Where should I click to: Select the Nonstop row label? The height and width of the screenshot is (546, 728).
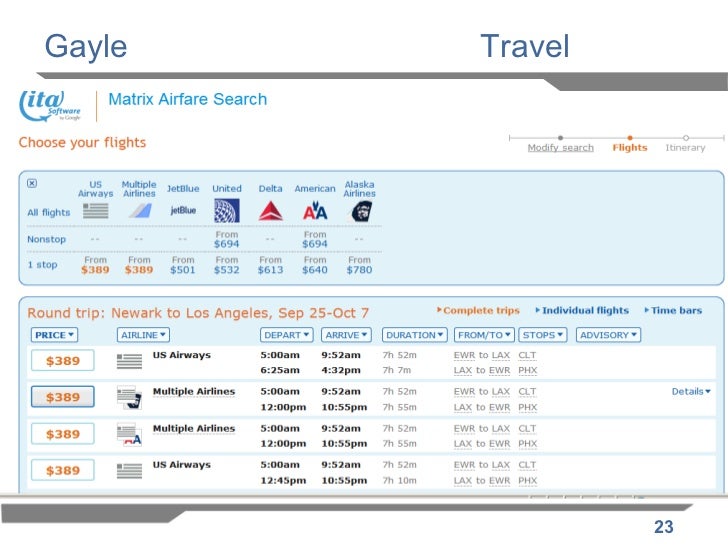pyautogui.click(x=46, y=239)
